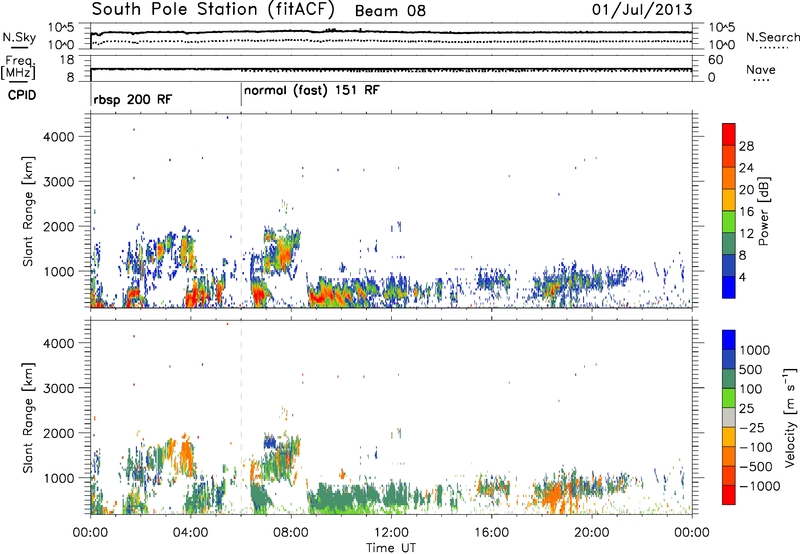Screen dimensions: 800x554
Task: Click the '16:00' time tick label
Action: (x=491, y=533)
